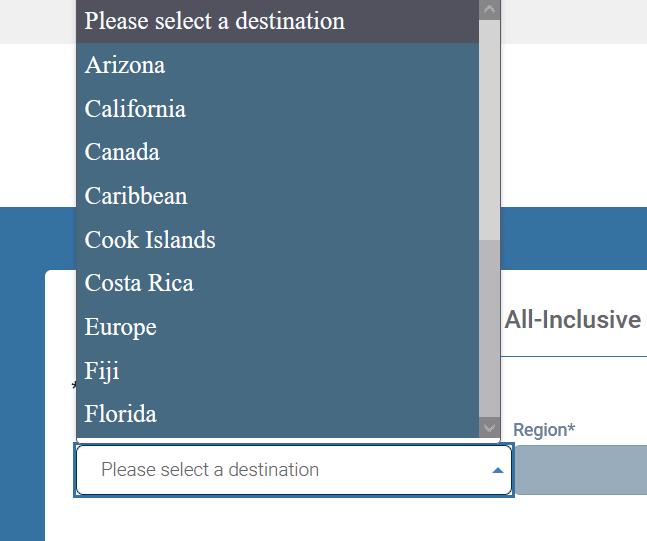Click the scrollbar down arrow in destination list
The width and height of the screenshot is (647, 541).
point(489,427)
